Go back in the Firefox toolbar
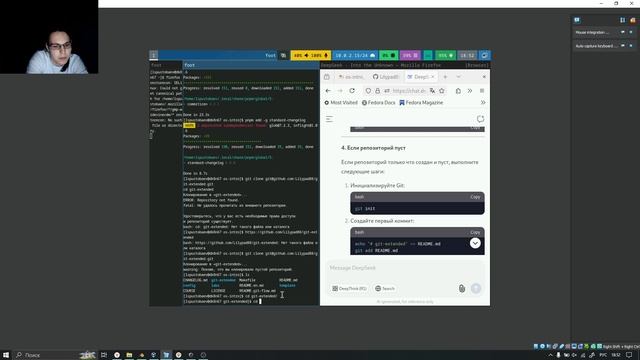The width and height of the screenshot is (640, 360). 328,91
